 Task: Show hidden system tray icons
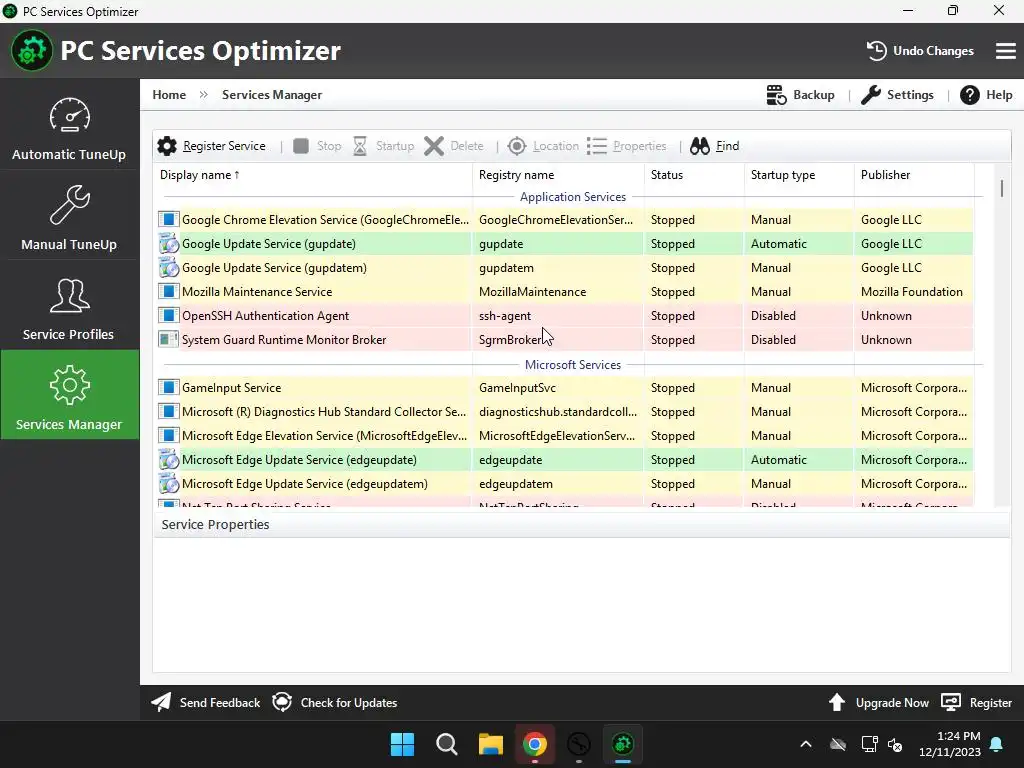(806, 744)
